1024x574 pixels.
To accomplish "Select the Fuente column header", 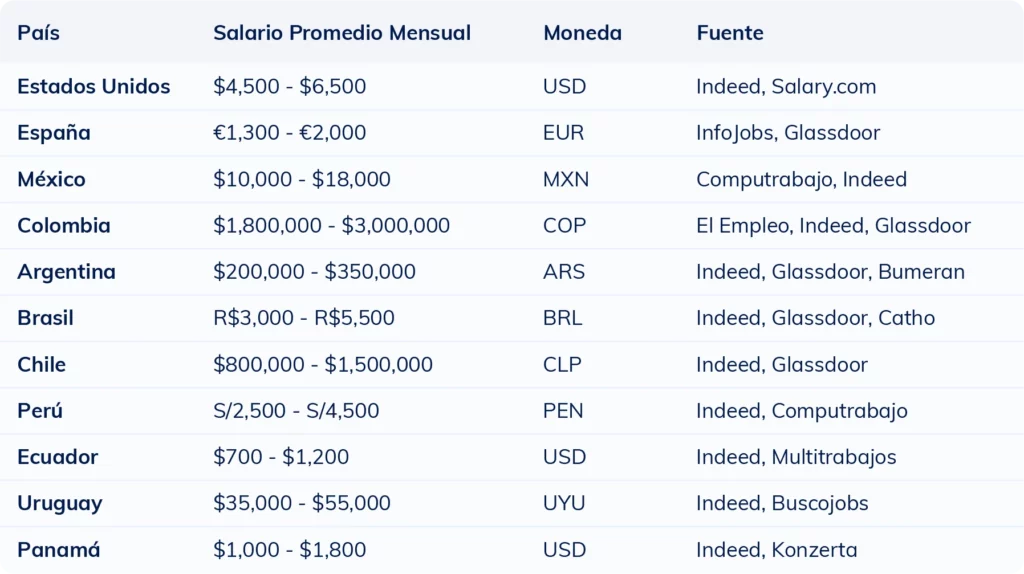I will click(730, 33).
